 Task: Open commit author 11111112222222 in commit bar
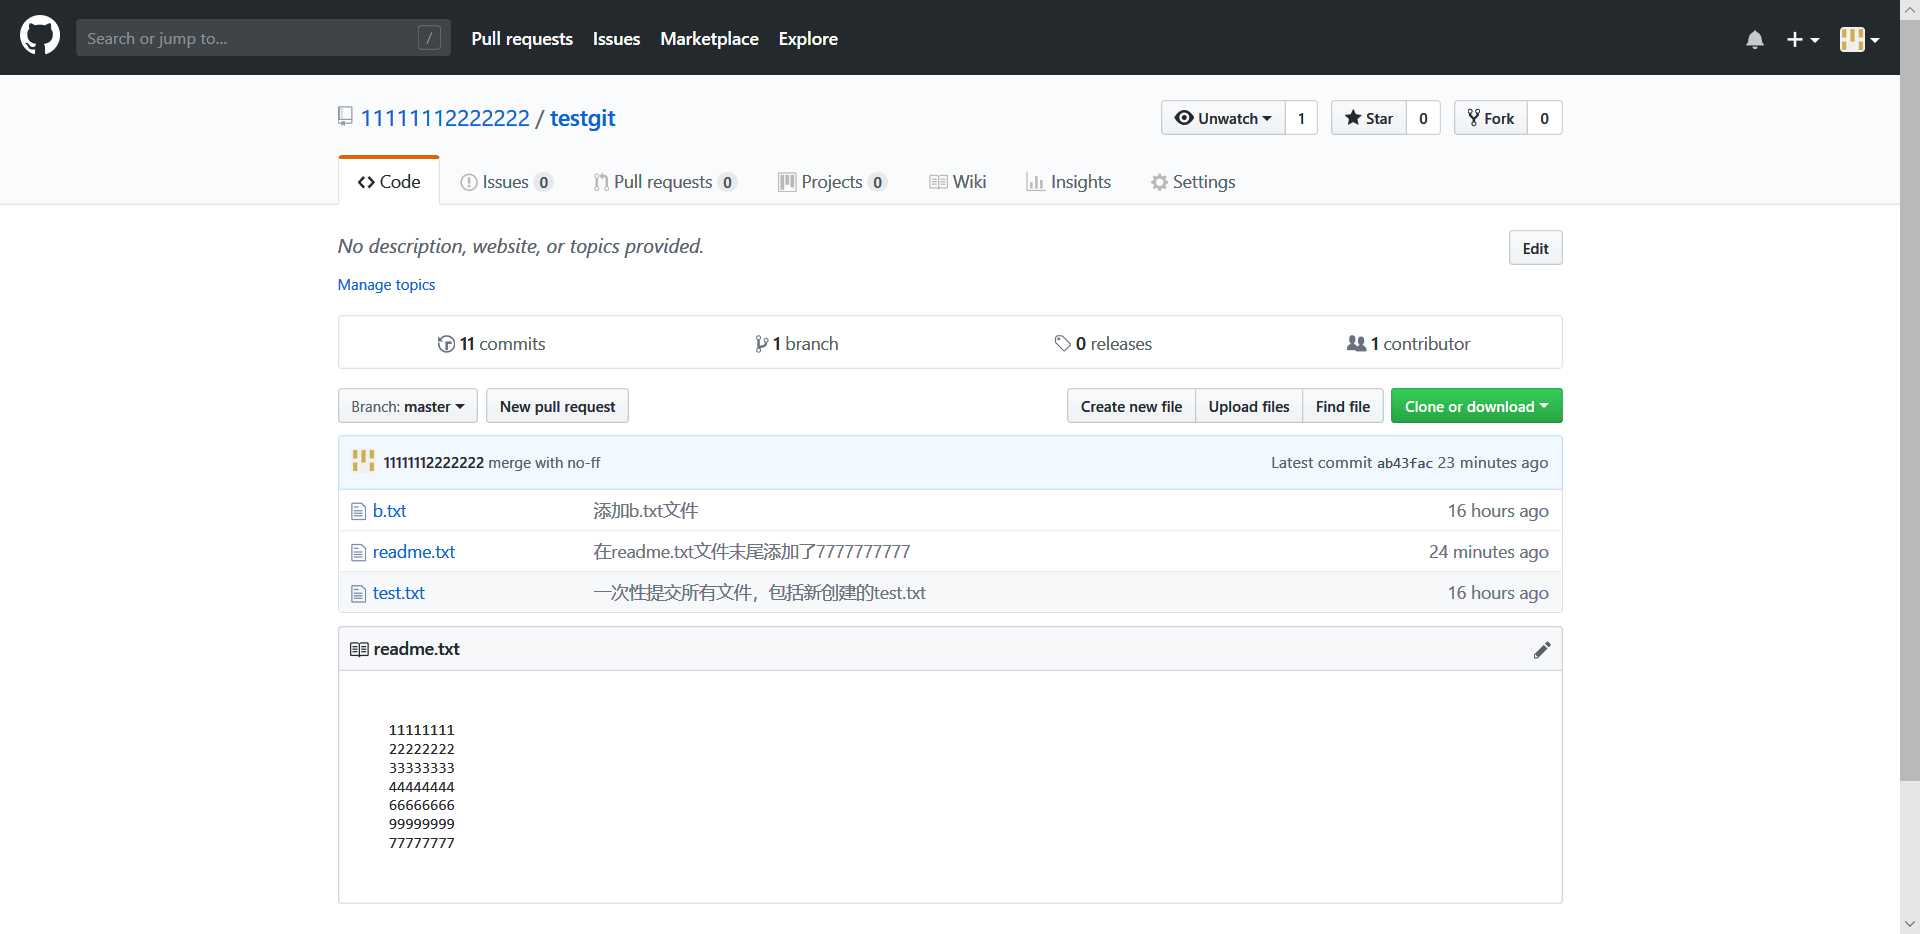point(433,462)
